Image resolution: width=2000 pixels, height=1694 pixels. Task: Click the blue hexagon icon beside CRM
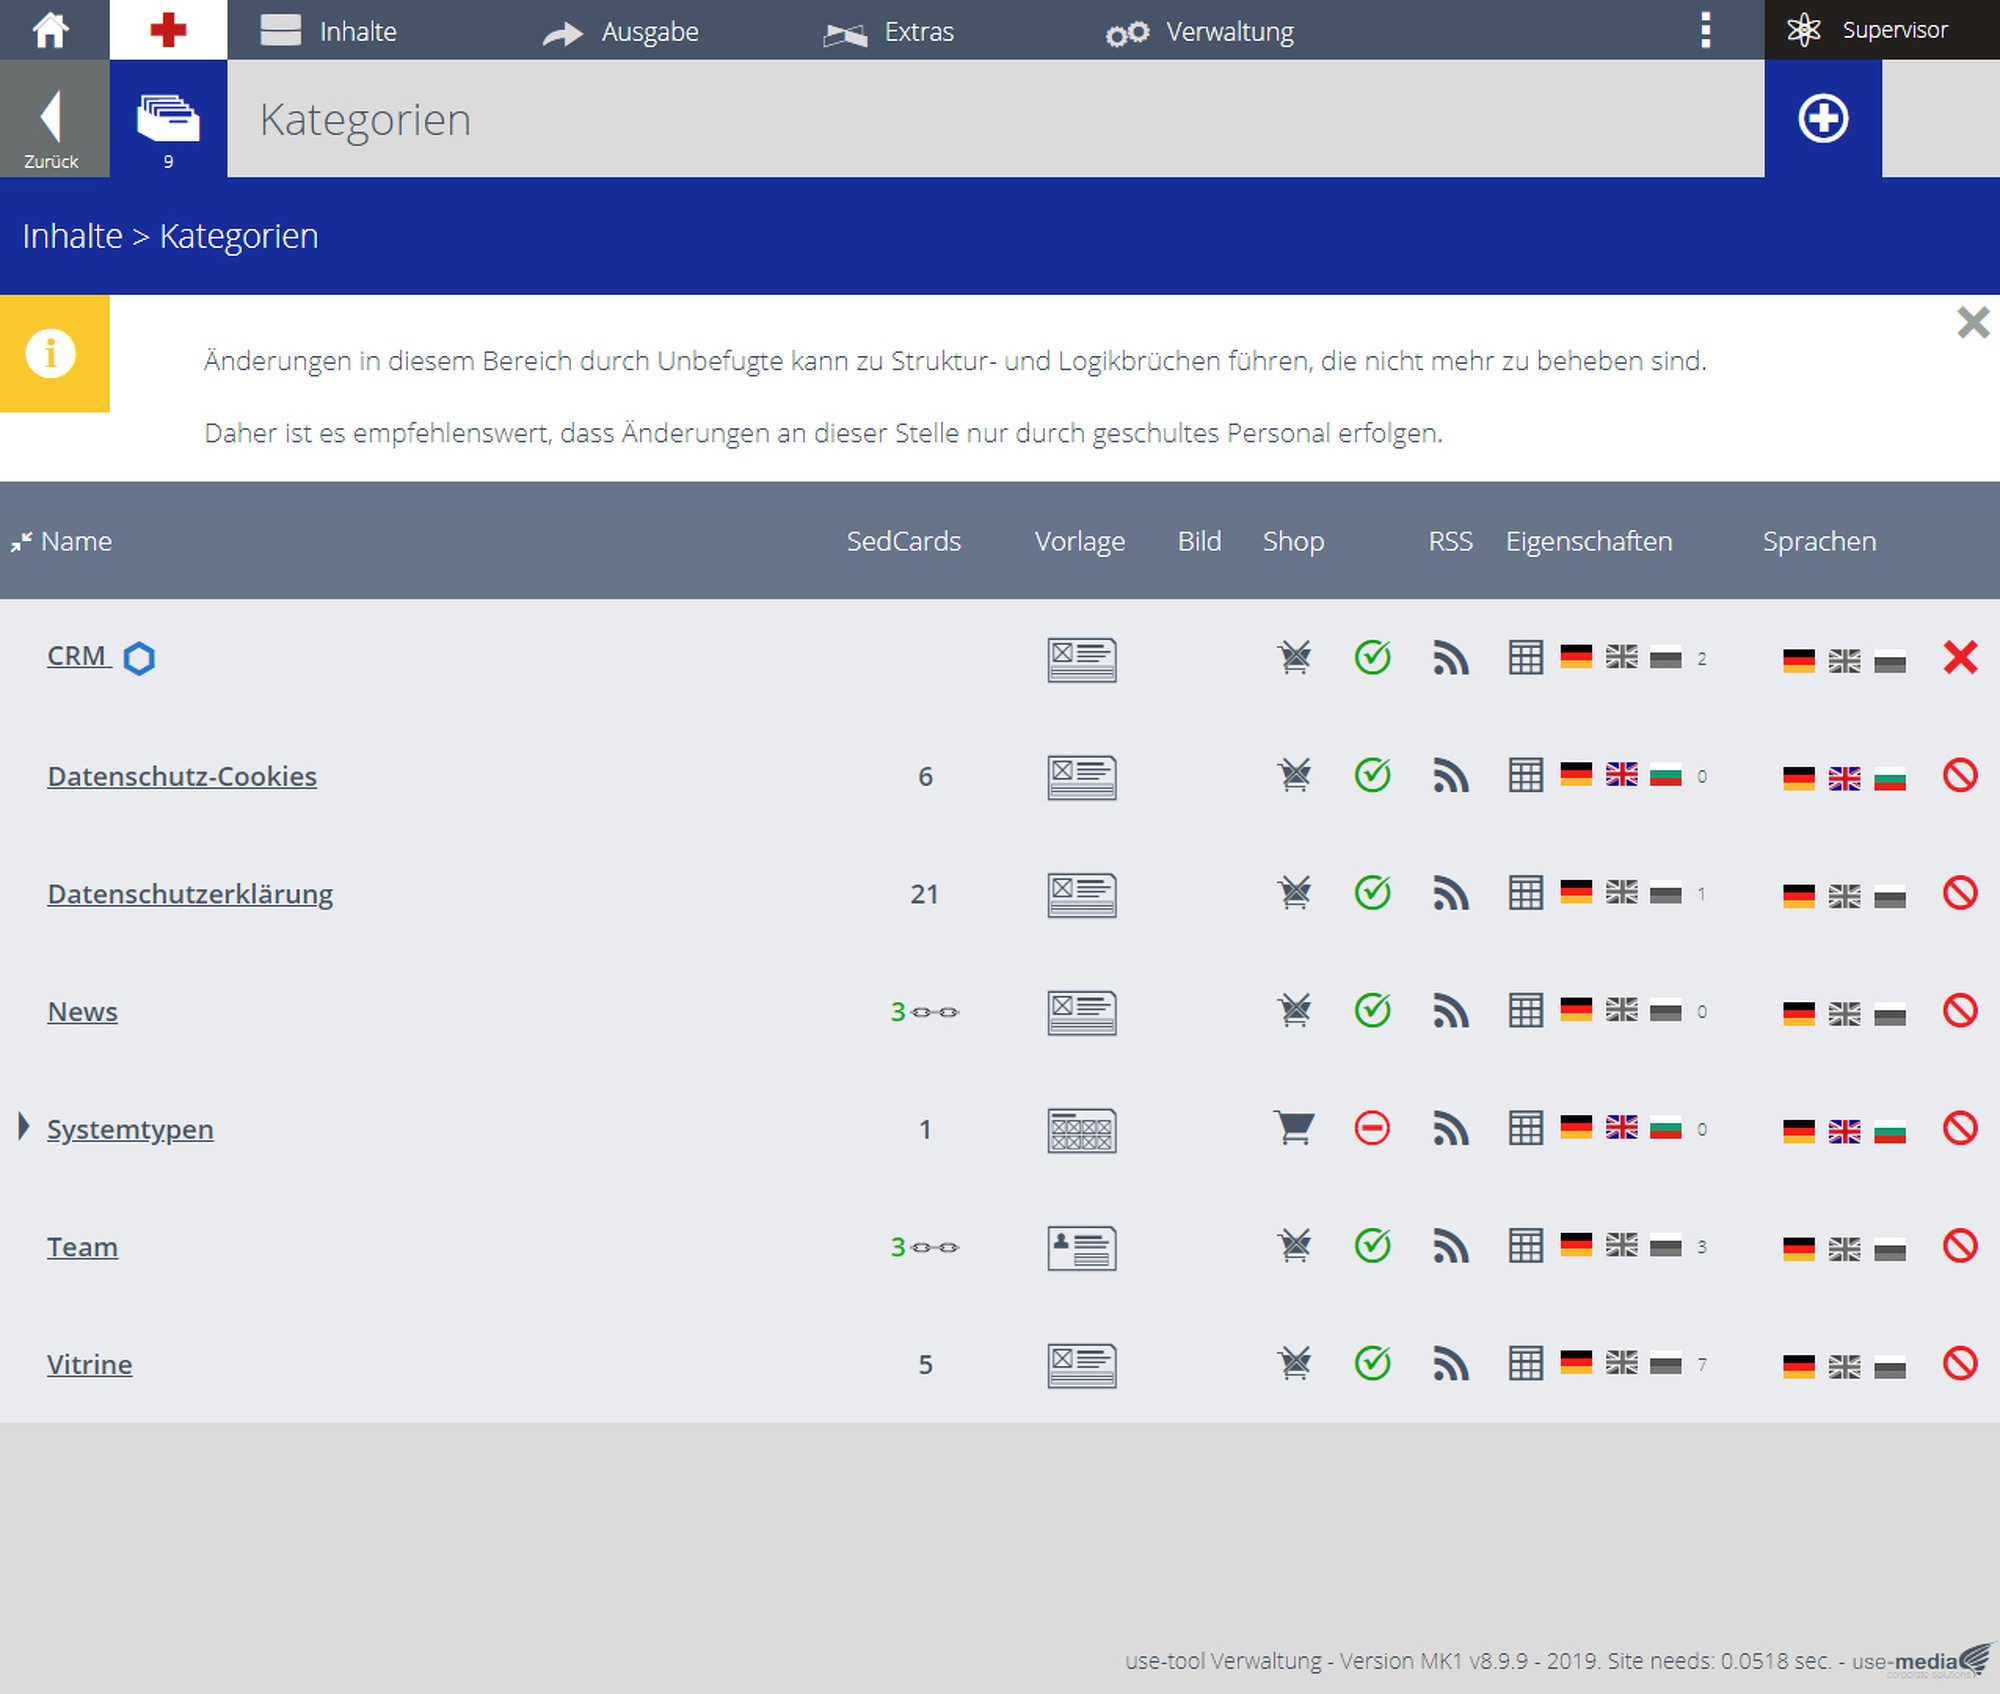139,658
